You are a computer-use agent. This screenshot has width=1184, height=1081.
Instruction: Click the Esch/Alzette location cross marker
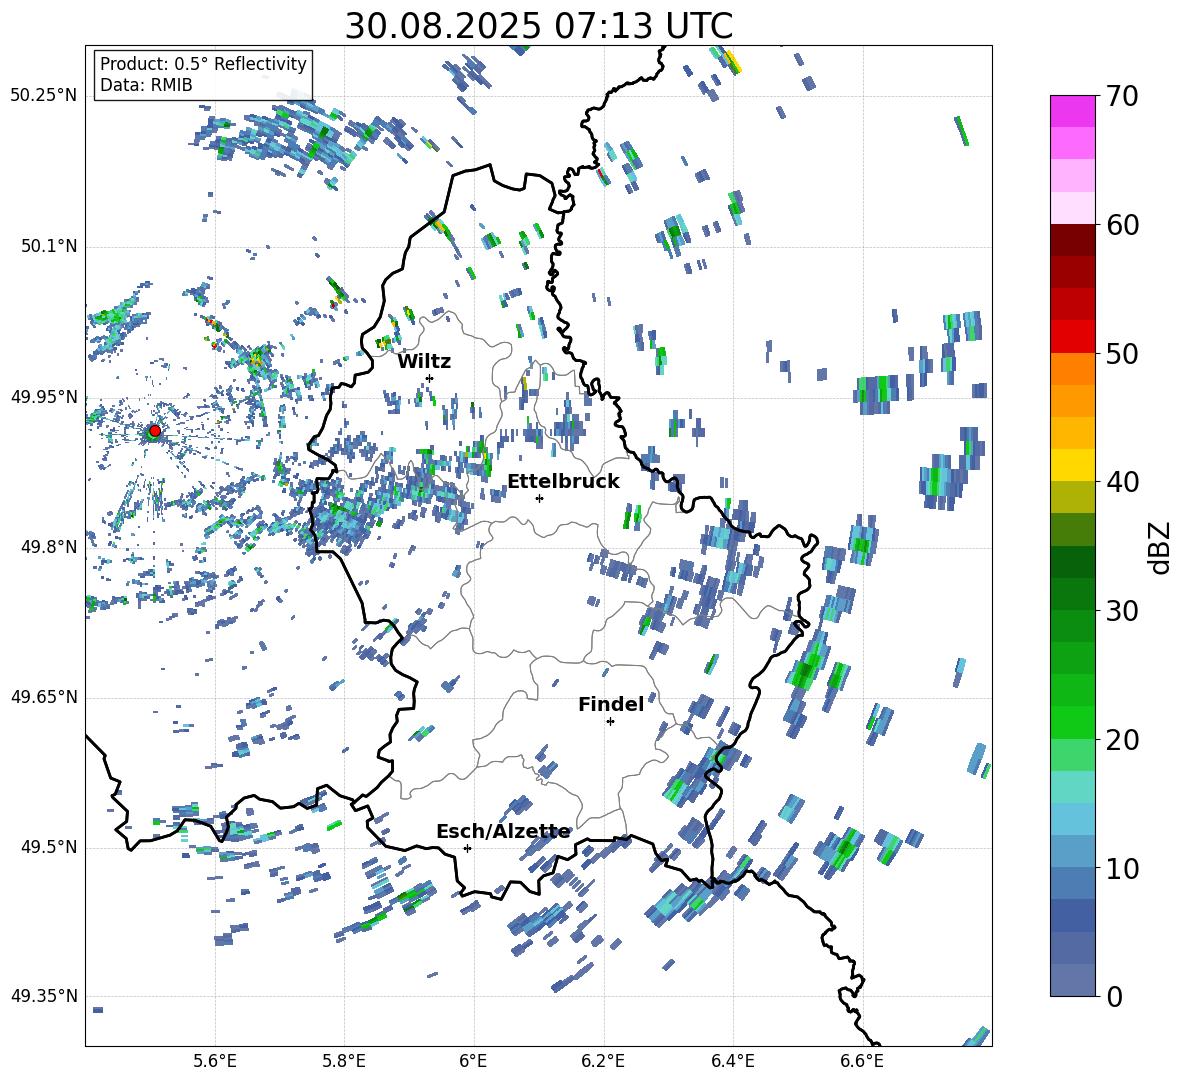[x=467, y=848]
